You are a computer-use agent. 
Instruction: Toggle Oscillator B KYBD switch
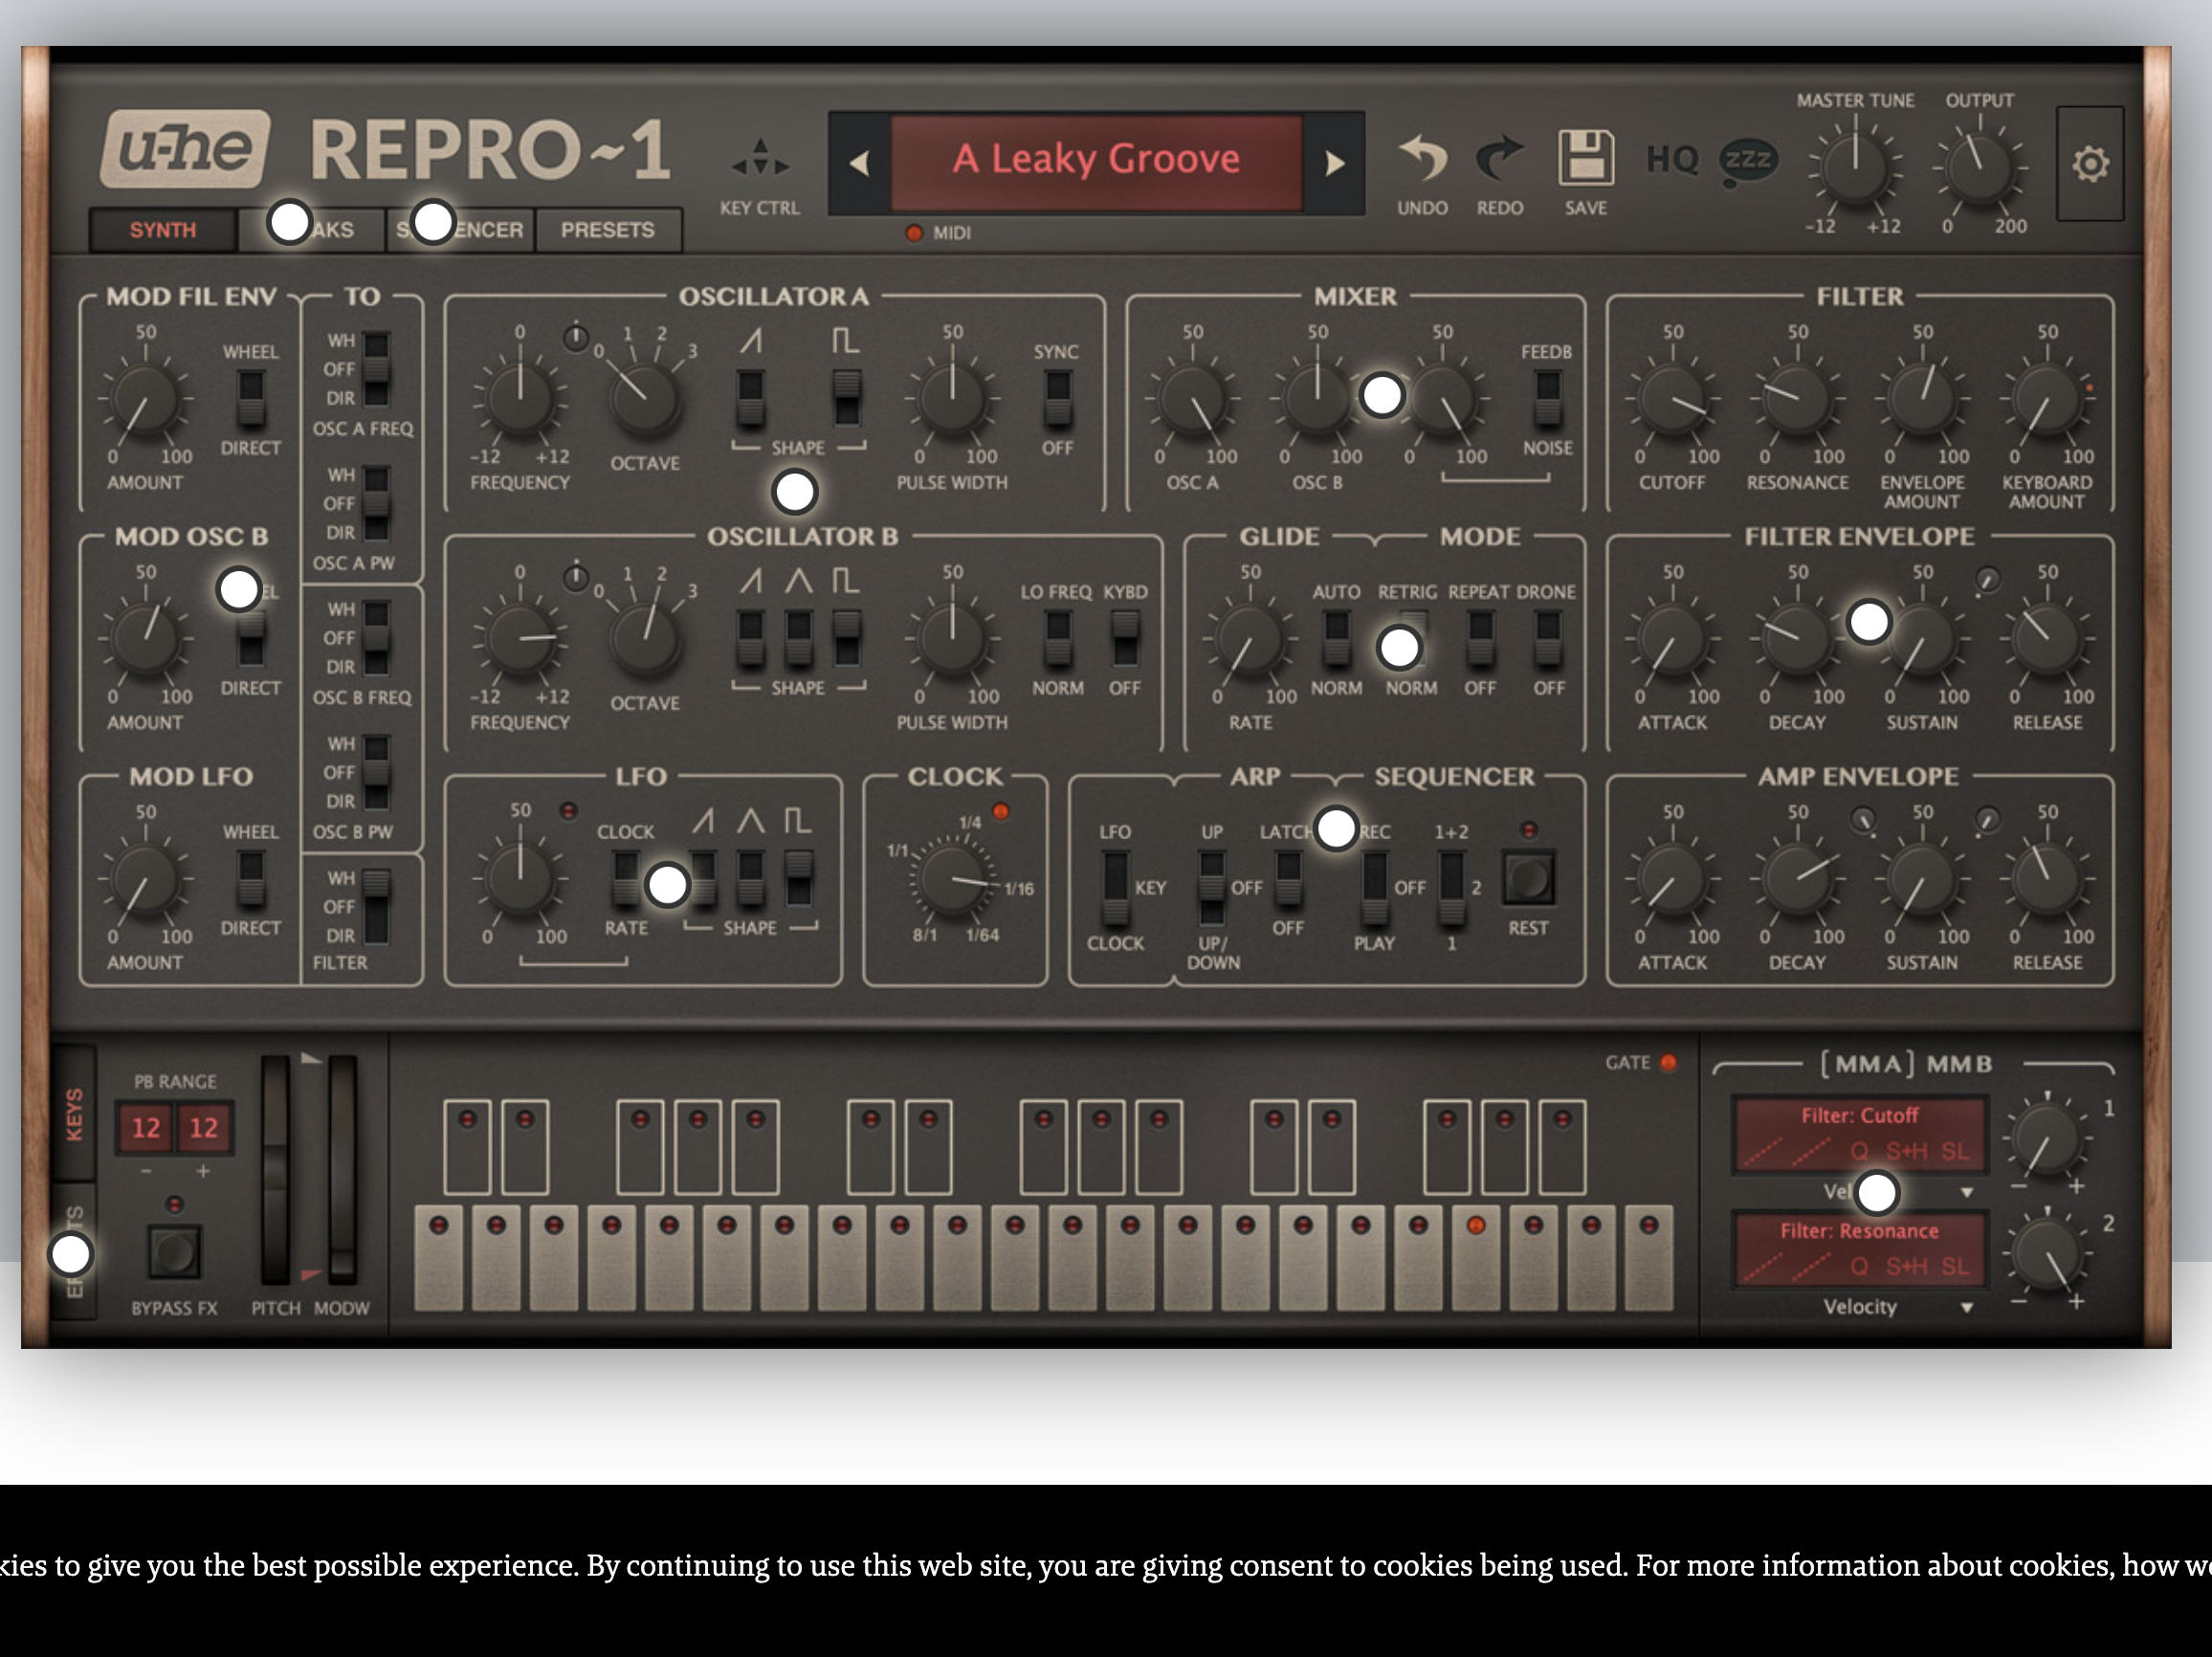[x=1125, y=639]
